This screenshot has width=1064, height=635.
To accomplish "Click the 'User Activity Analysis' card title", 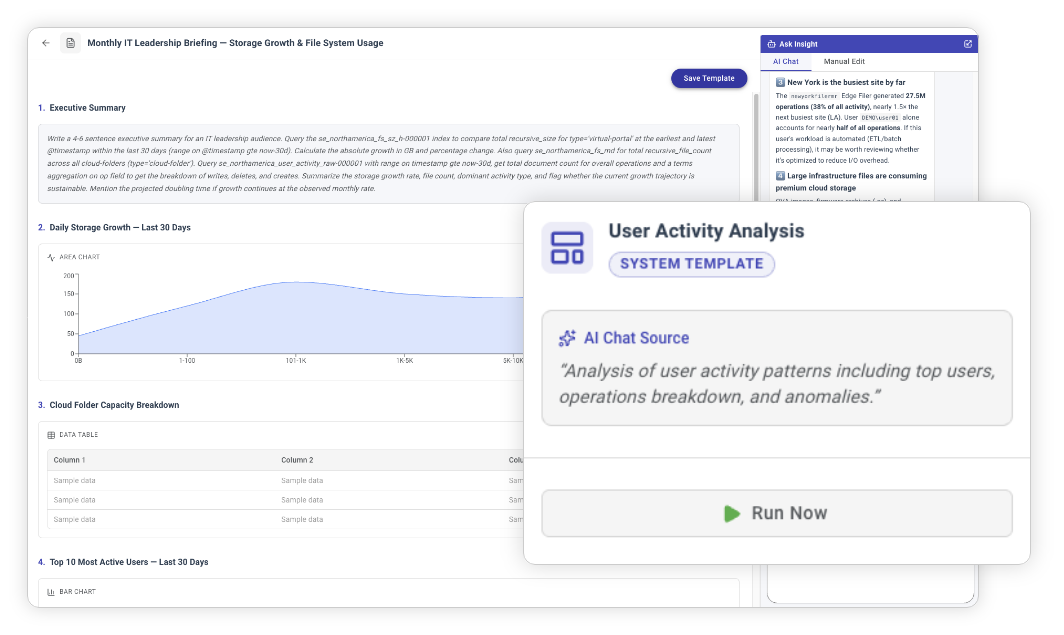I will [x=706, y=231].
